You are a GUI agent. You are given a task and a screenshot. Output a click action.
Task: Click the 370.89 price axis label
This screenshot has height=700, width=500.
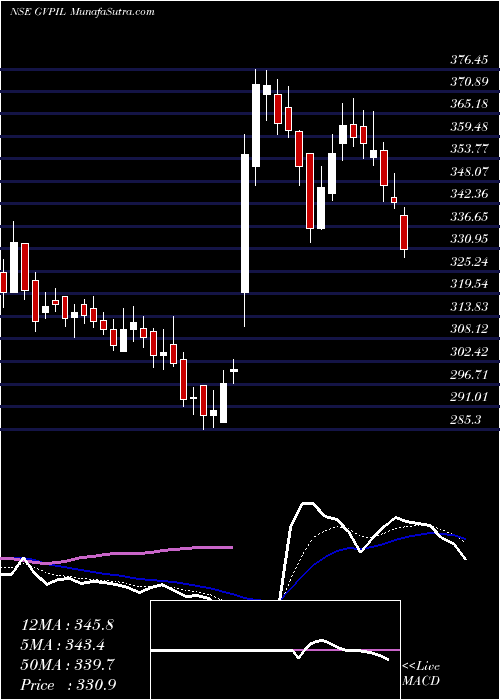pos(468,82)
